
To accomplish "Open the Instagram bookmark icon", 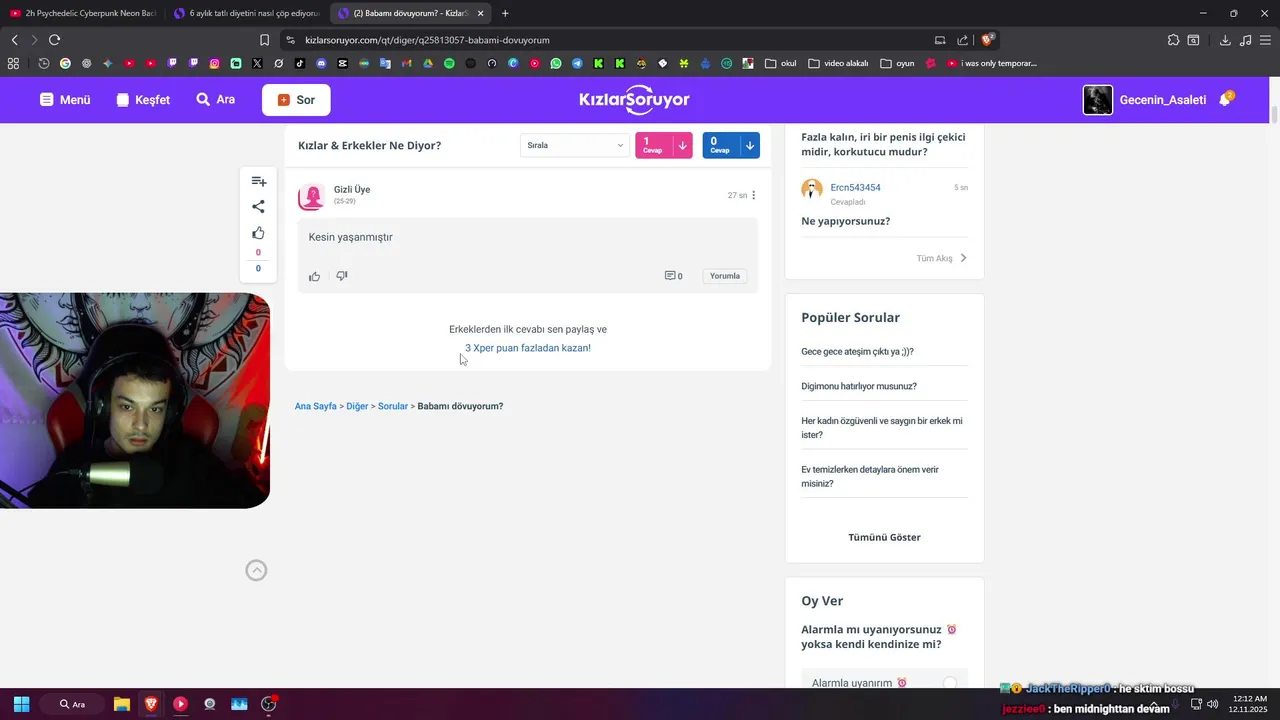I will tap(214, 63).
